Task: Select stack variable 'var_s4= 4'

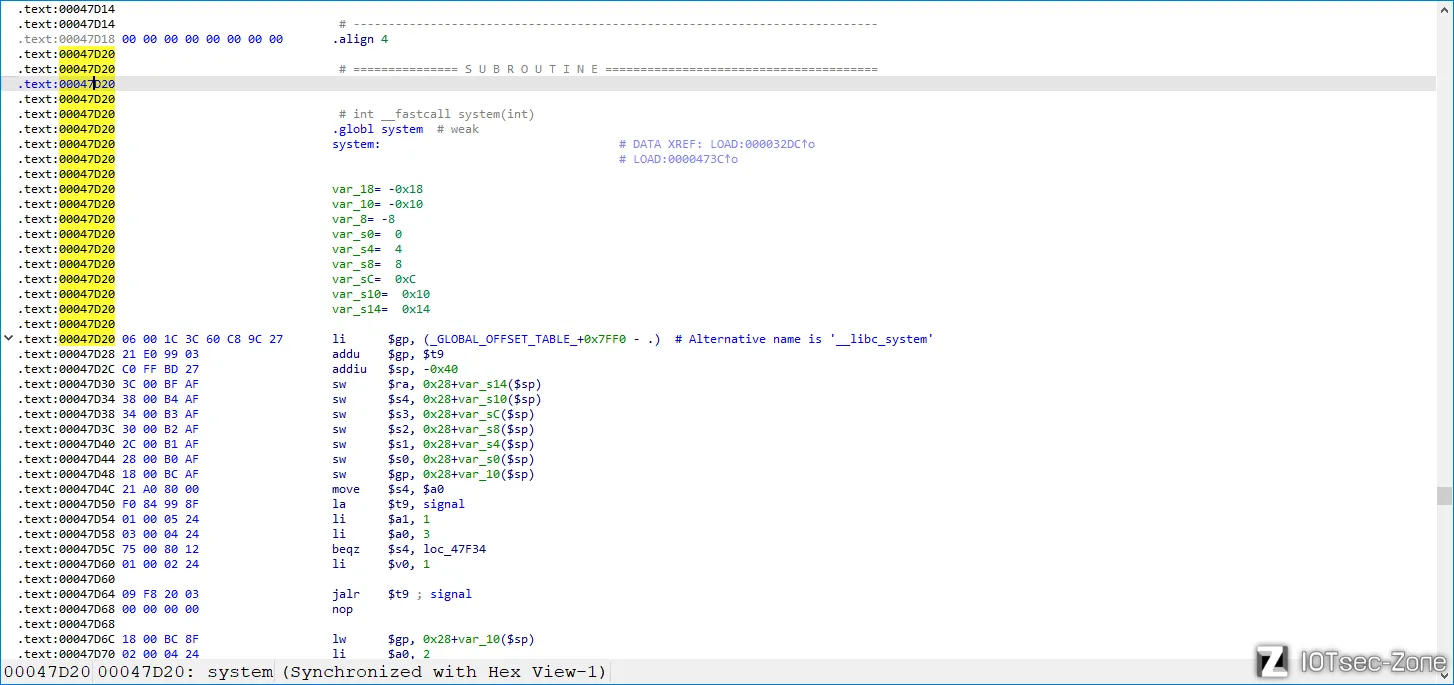Action: click(x=368, y=249)
